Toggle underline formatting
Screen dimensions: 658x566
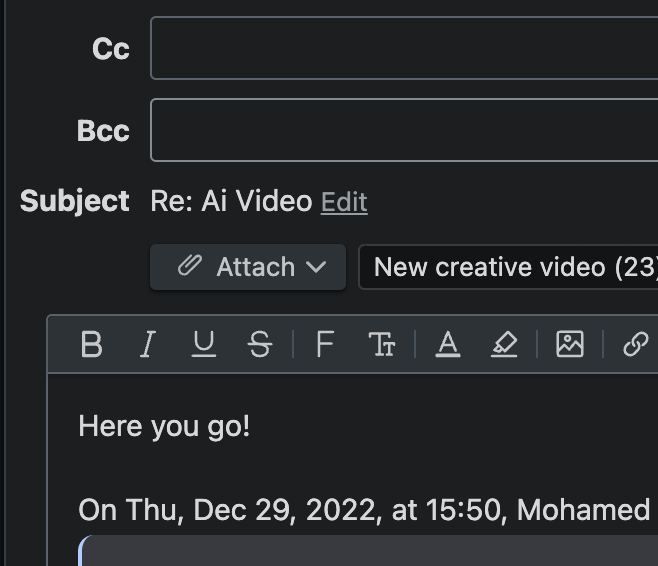tap(204, 345)
